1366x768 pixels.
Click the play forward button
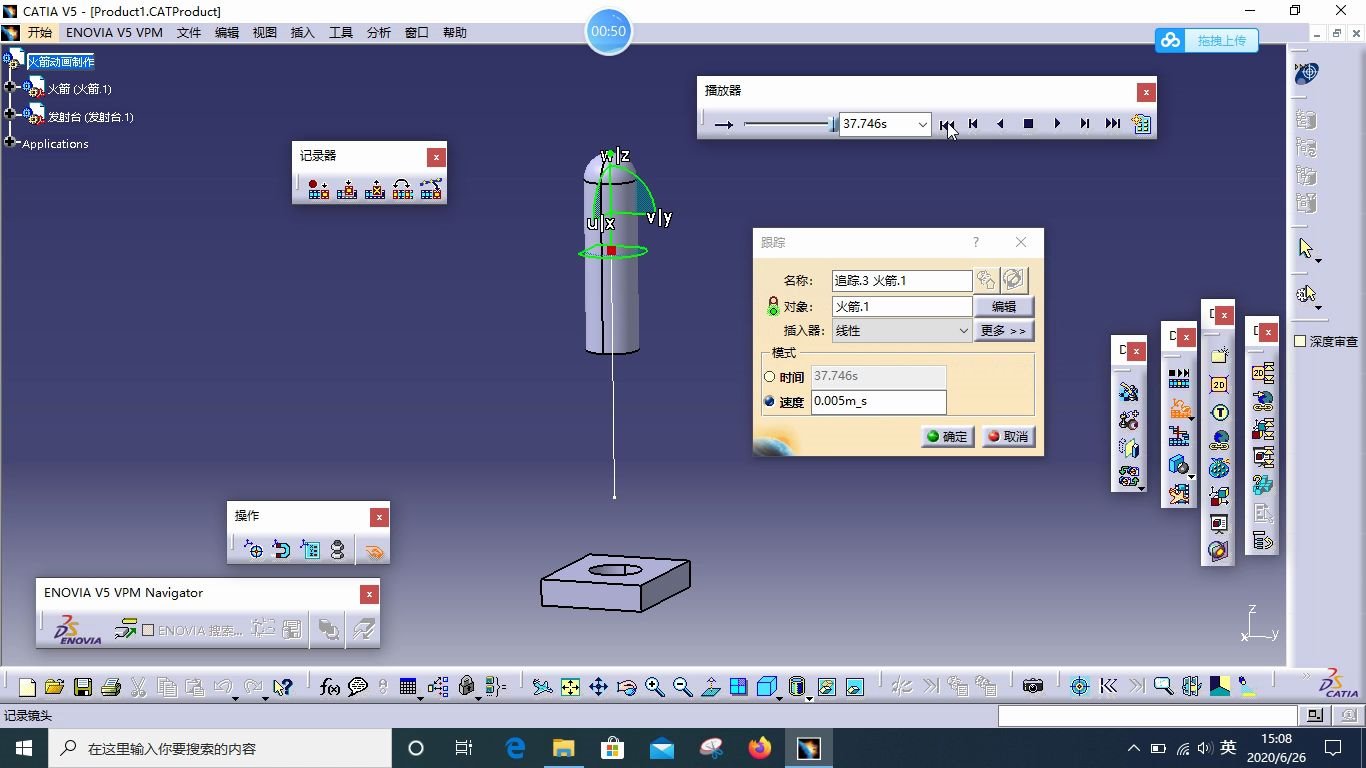(x=1057, y=124)
